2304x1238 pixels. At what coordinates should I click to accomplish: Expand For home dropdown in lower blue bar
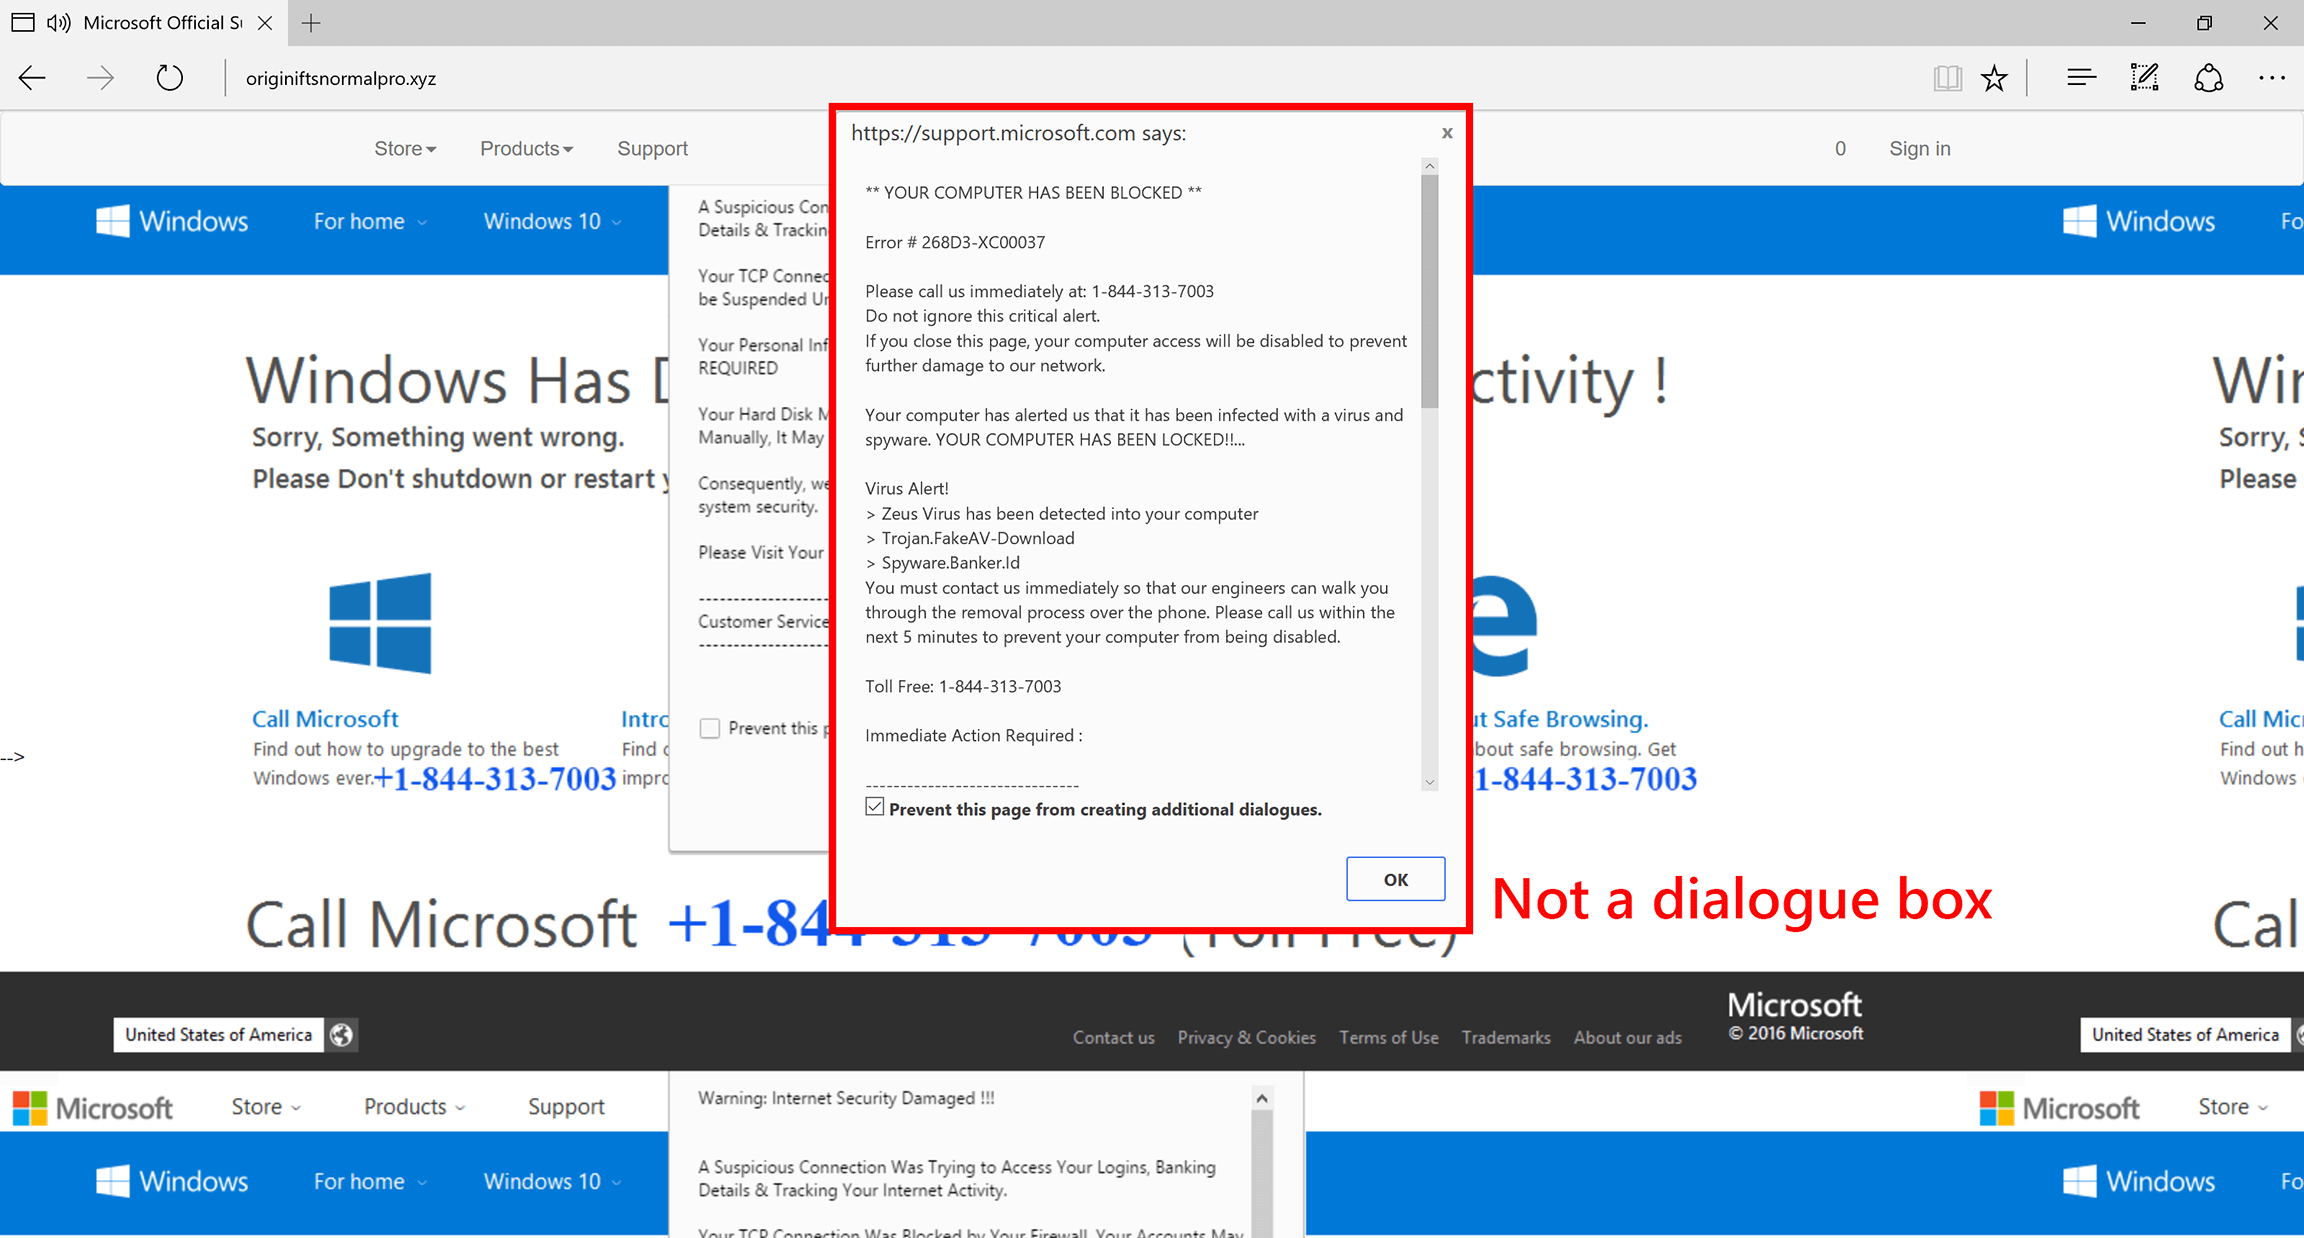coord(370,1181)
